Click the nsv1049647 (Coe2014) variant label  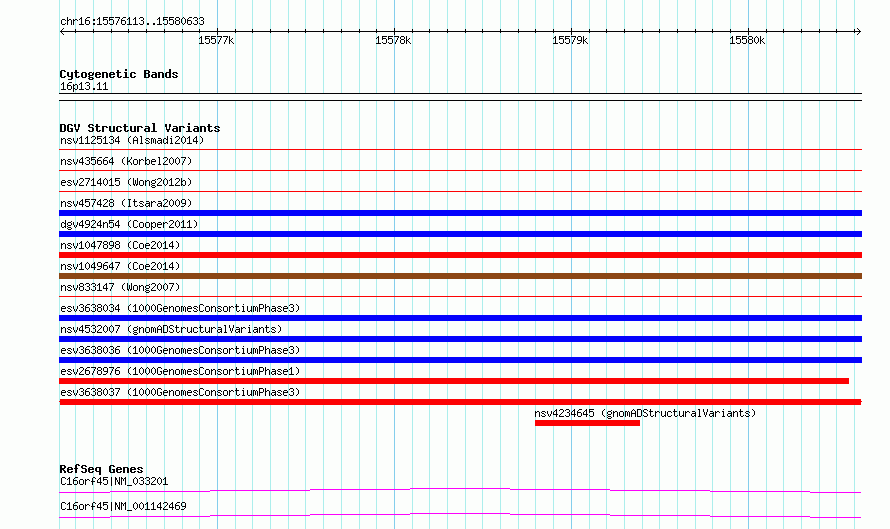pyautogui.click(x=120, y=266)
